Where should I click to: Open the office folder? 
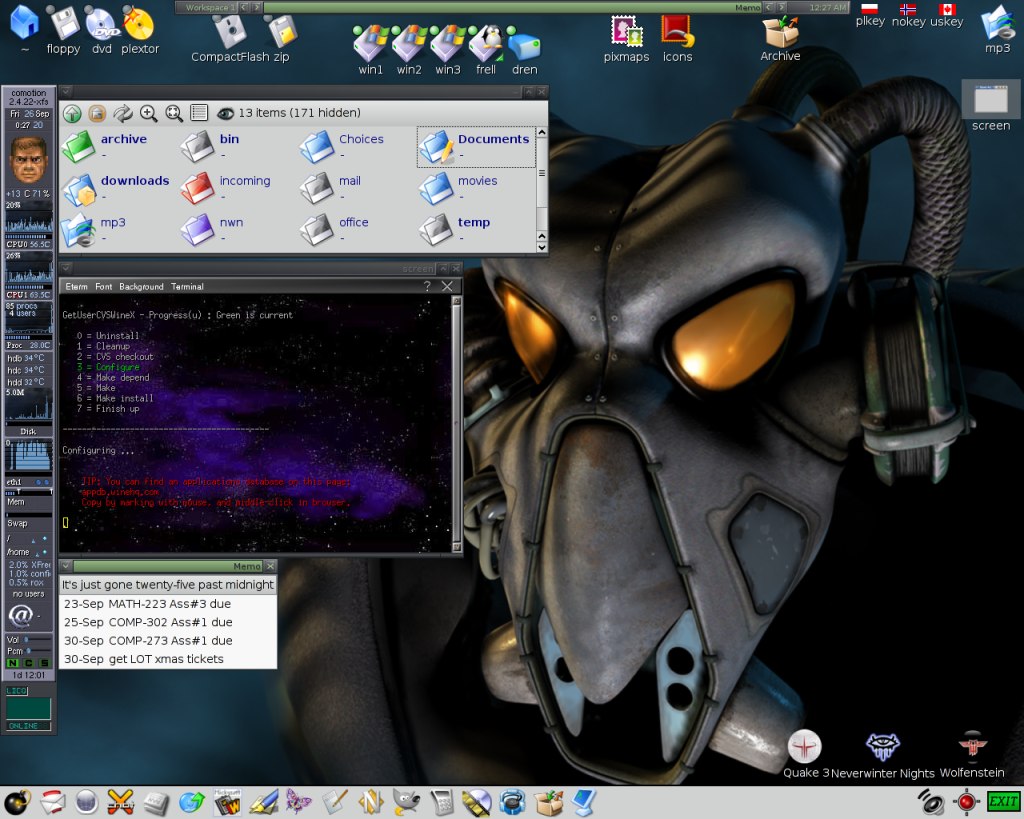click(334, 230)
